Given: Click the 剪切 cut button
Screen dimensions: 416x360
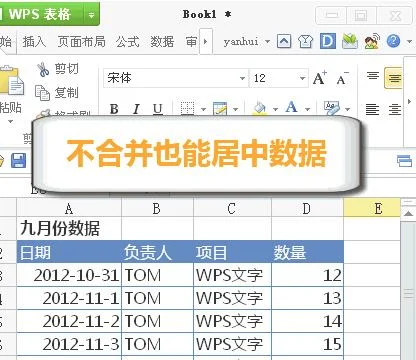Looking at the screenshot, I should click(58, 69).
